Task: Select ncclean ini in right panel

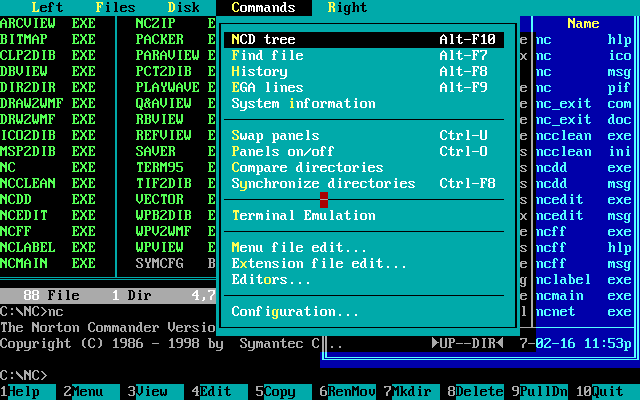Action: pyautogui.click(x=583, y=152)
